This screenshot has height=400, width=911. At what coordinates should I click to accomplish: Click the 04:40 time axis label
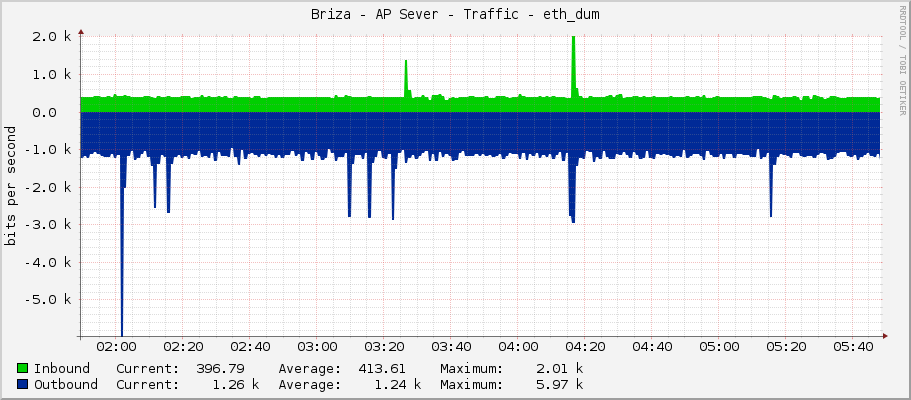pos(651,347)
